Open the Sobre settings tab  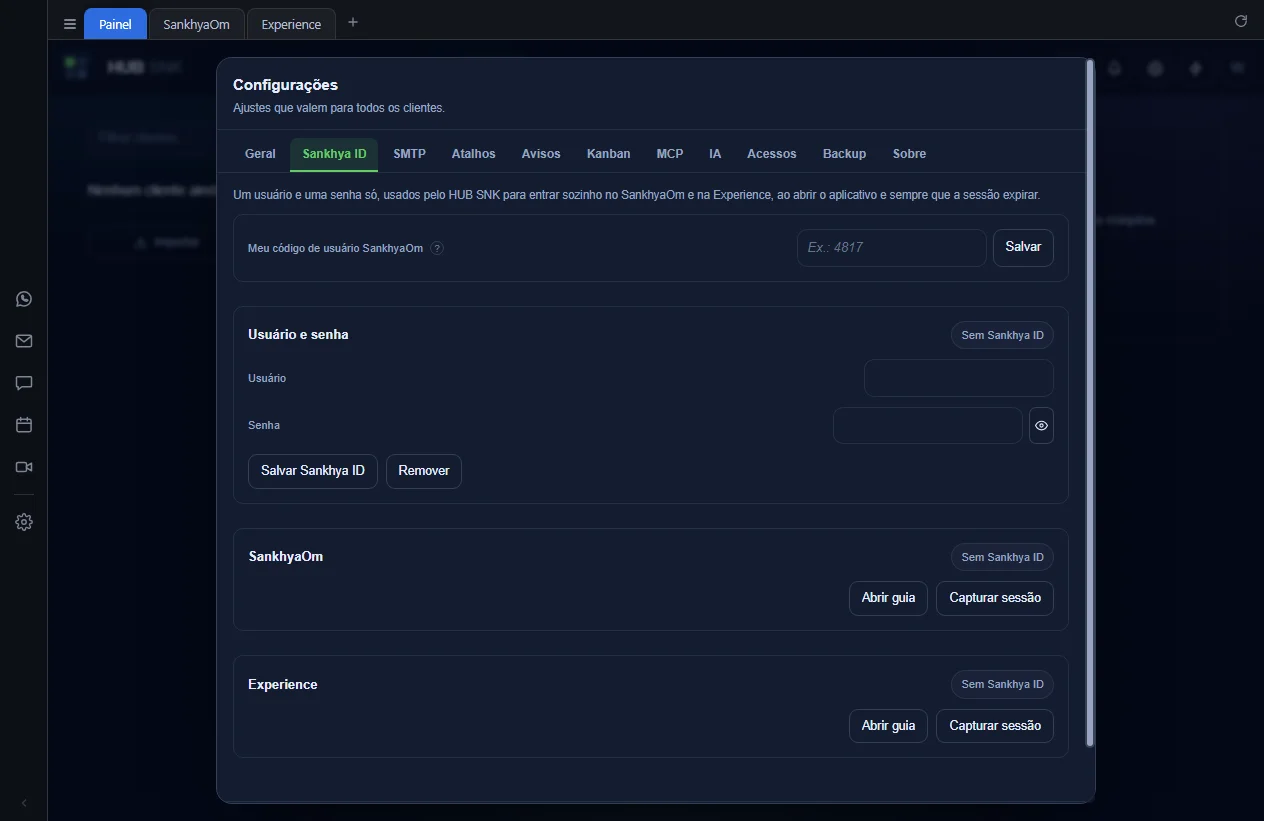coord(909,154)
